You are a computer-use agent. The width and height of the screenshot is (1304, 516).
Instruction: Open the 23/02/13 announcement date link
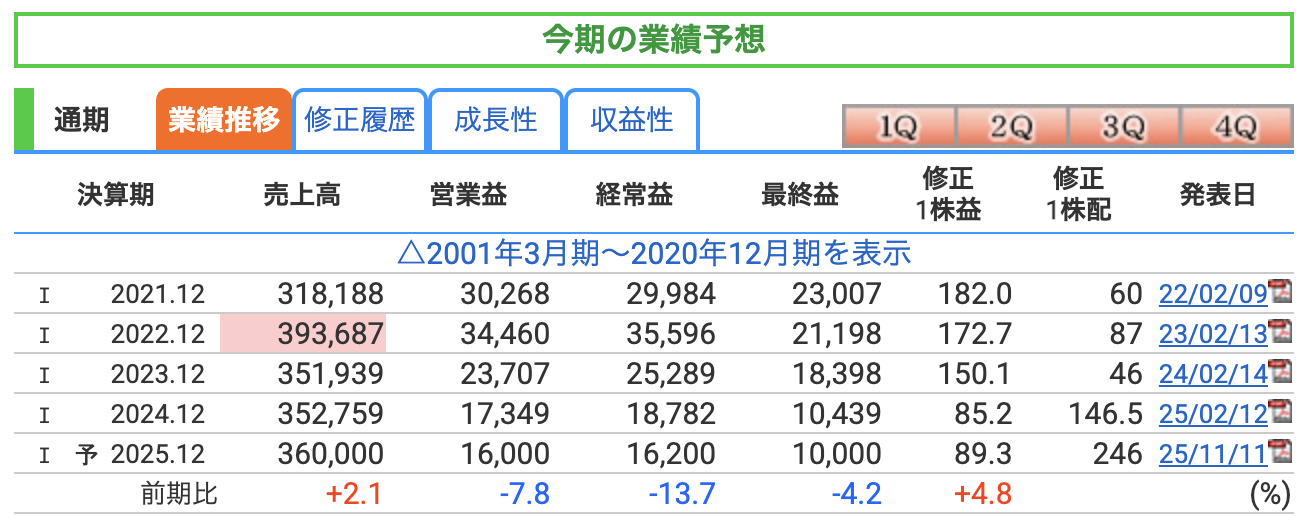tap(1212, 335)
